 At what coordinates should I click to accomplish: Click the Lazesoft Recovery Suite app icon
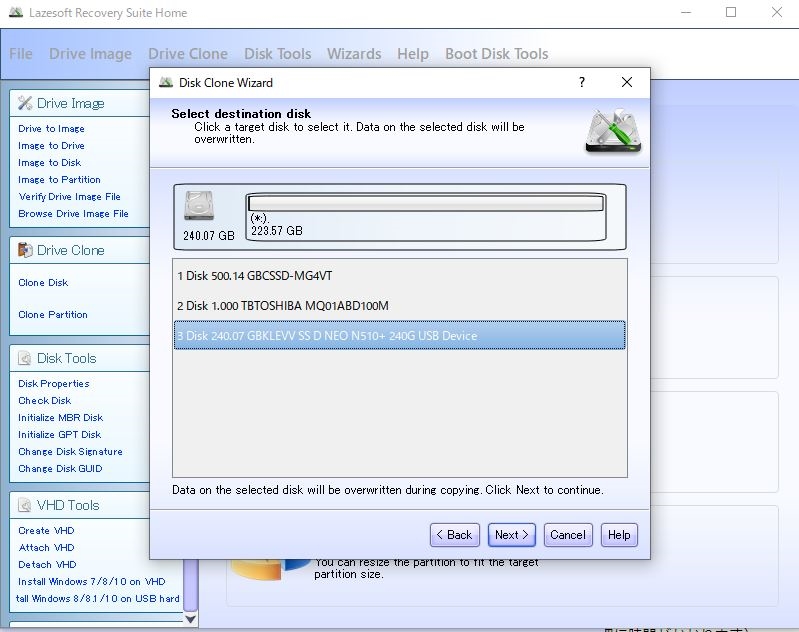[16, 13]
